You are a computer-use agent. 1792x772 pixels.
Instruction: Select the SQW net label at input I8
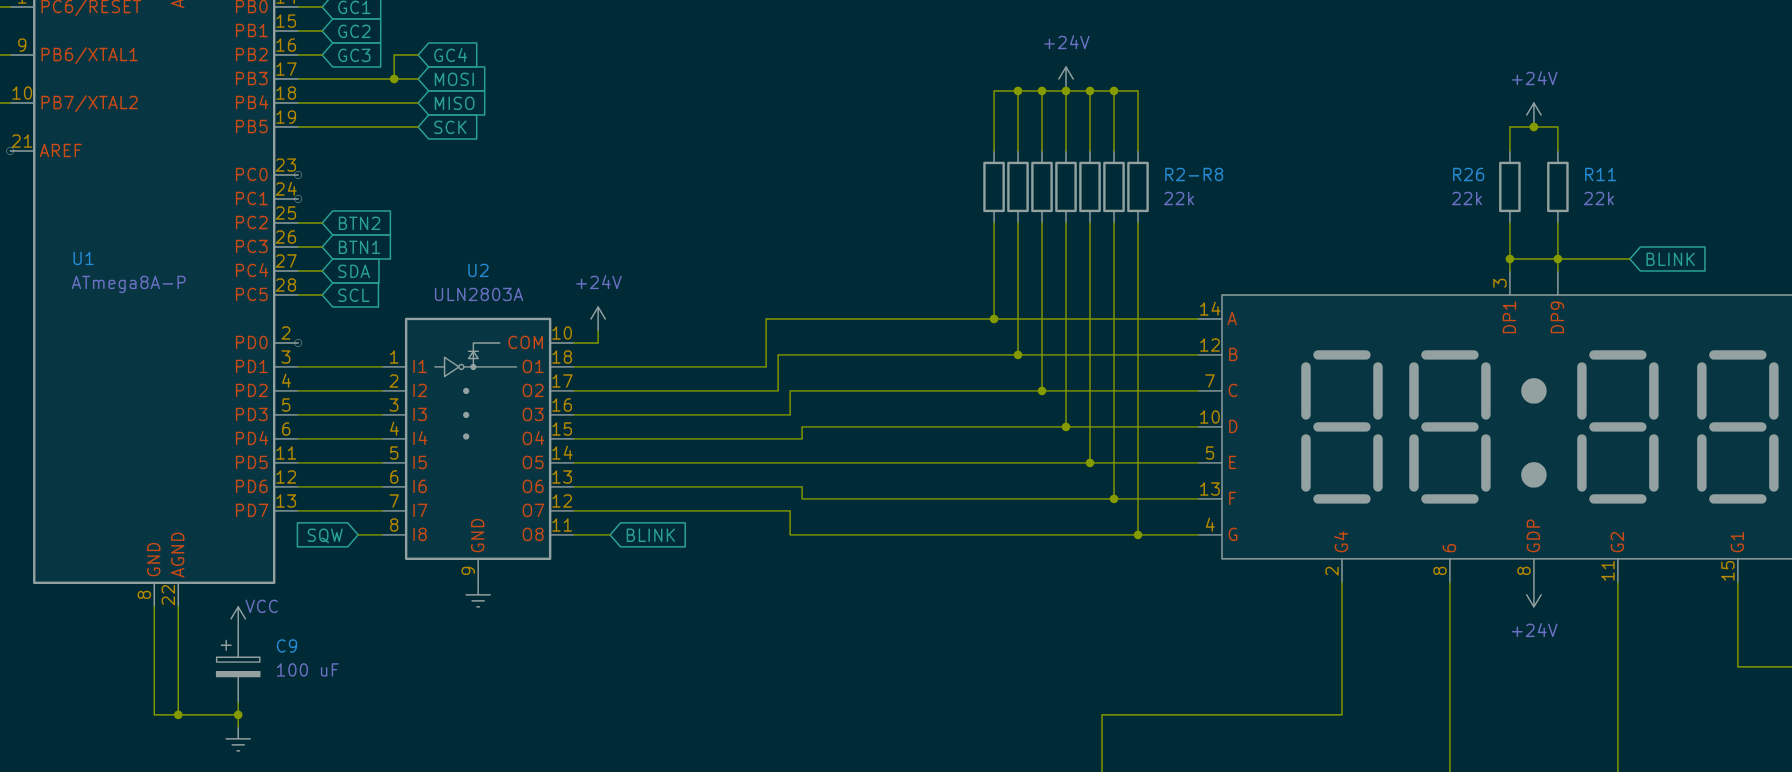point(327,535)
